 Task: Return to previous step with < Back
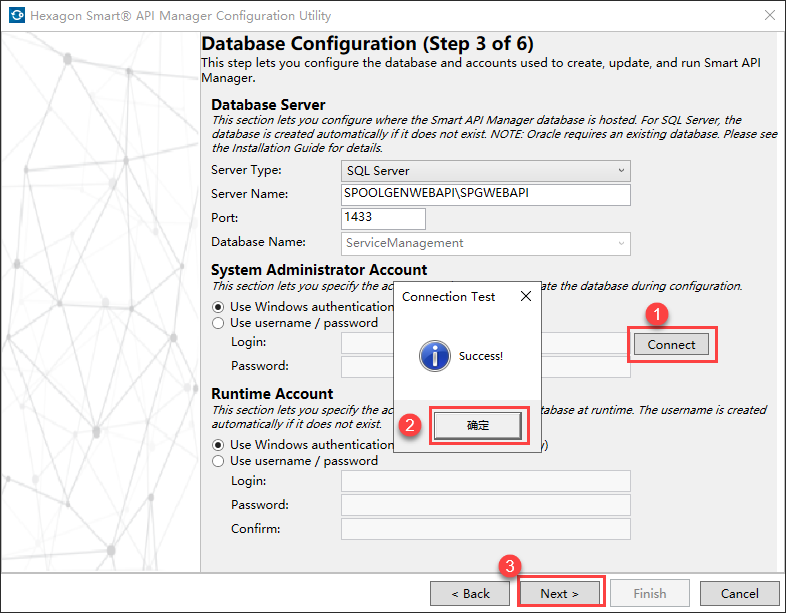pos(469,593)
